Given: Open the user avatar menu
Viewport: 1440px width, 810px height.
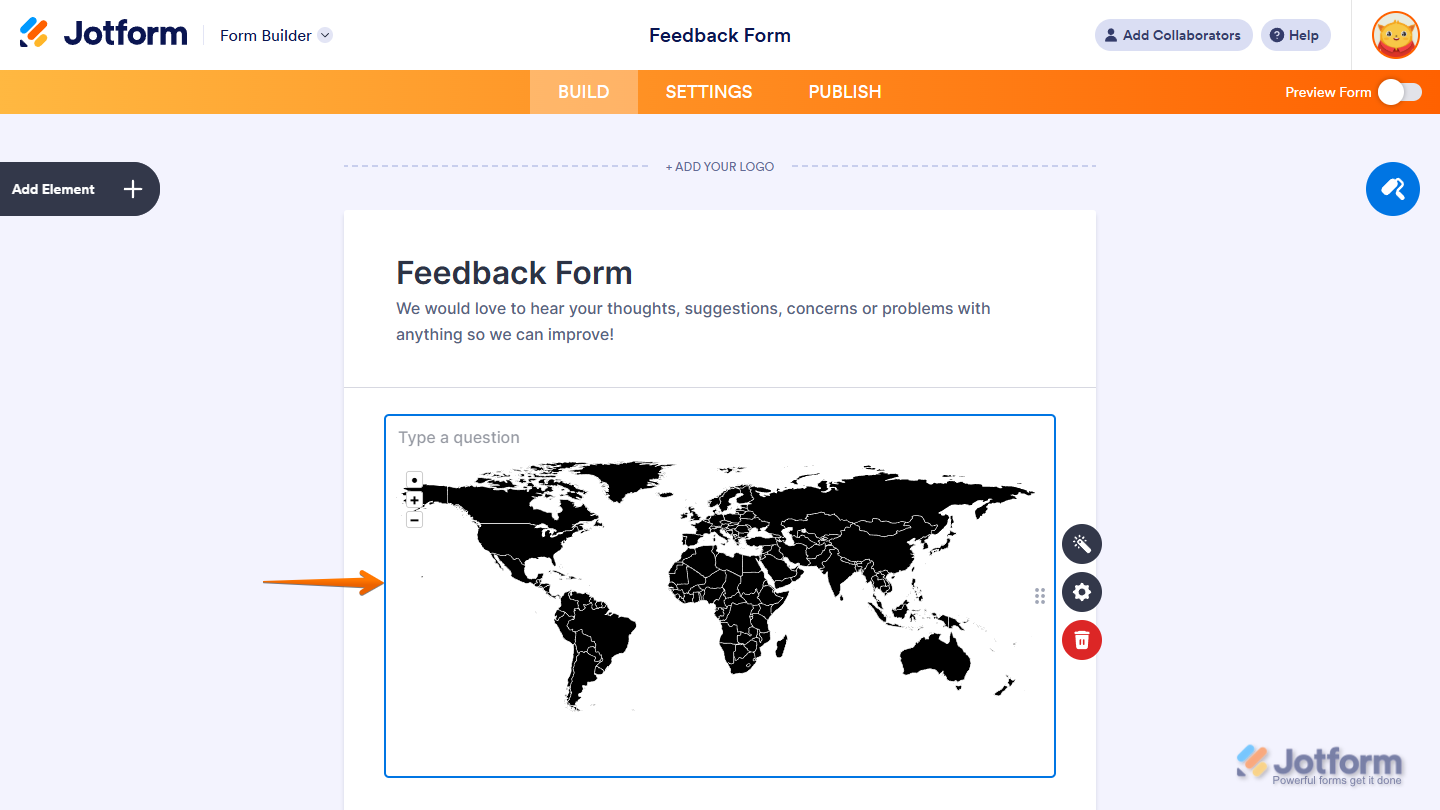Looking at the screenshot, I should 1395,35.
